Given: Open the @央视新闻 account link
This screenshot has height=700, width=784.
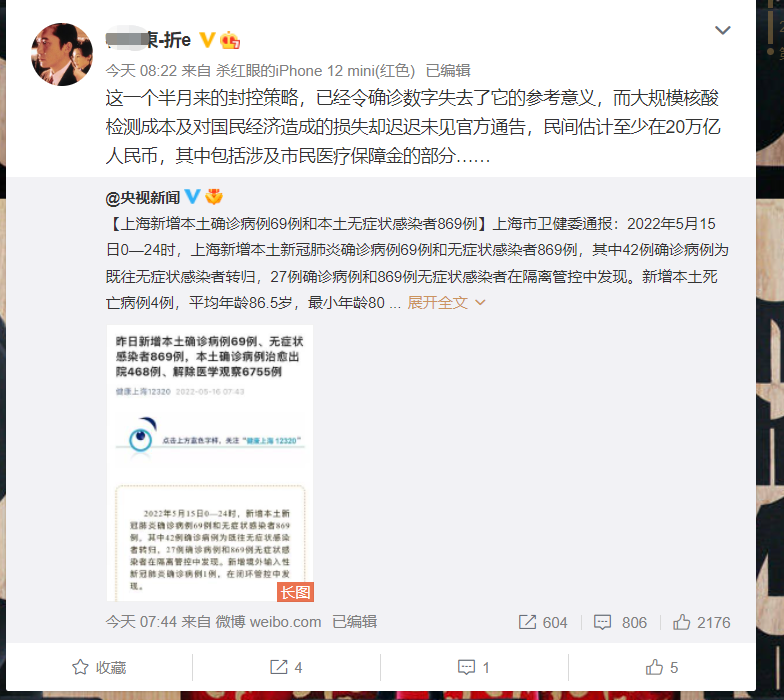Looking at the screenshot, I should click(x=142, y=198).
